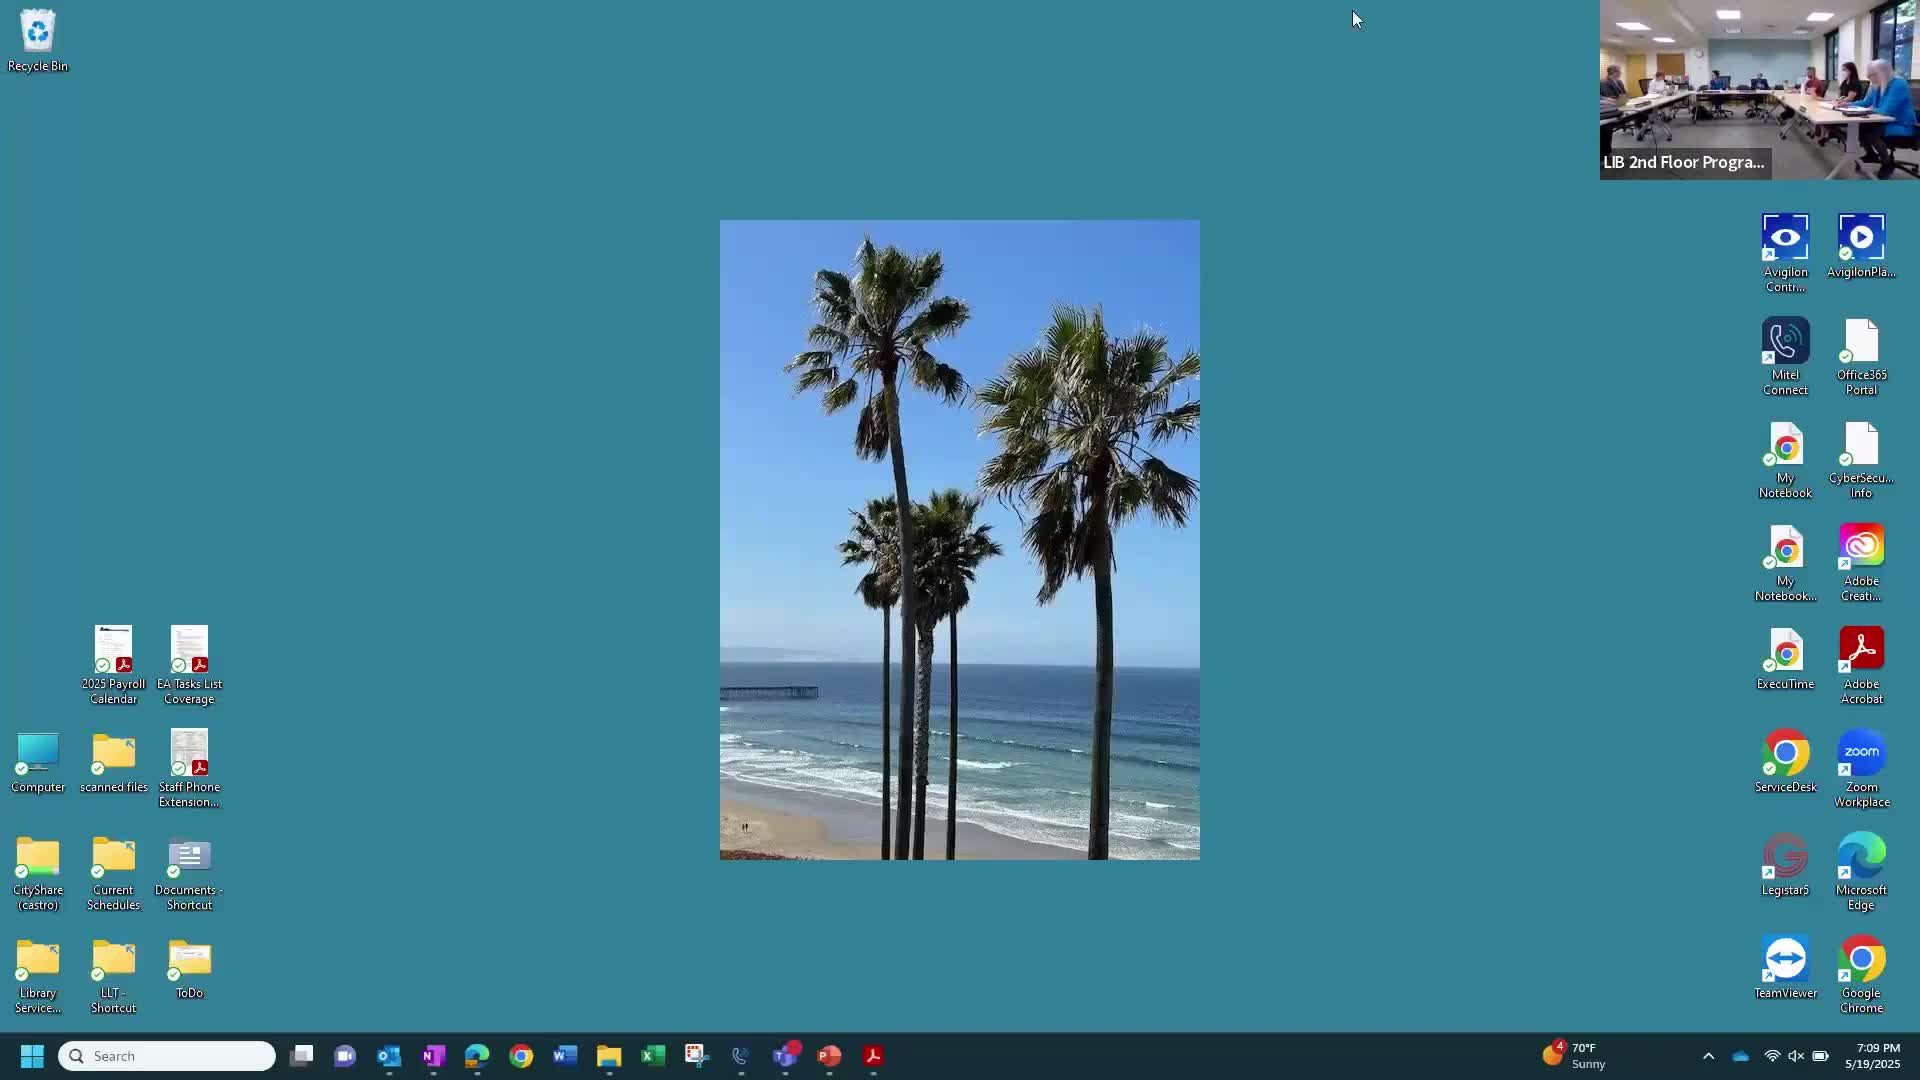Screen dimensions: 1920x1080
Task: Open the TeamViewer desktop shortcut
Action: pos(1785,960)
